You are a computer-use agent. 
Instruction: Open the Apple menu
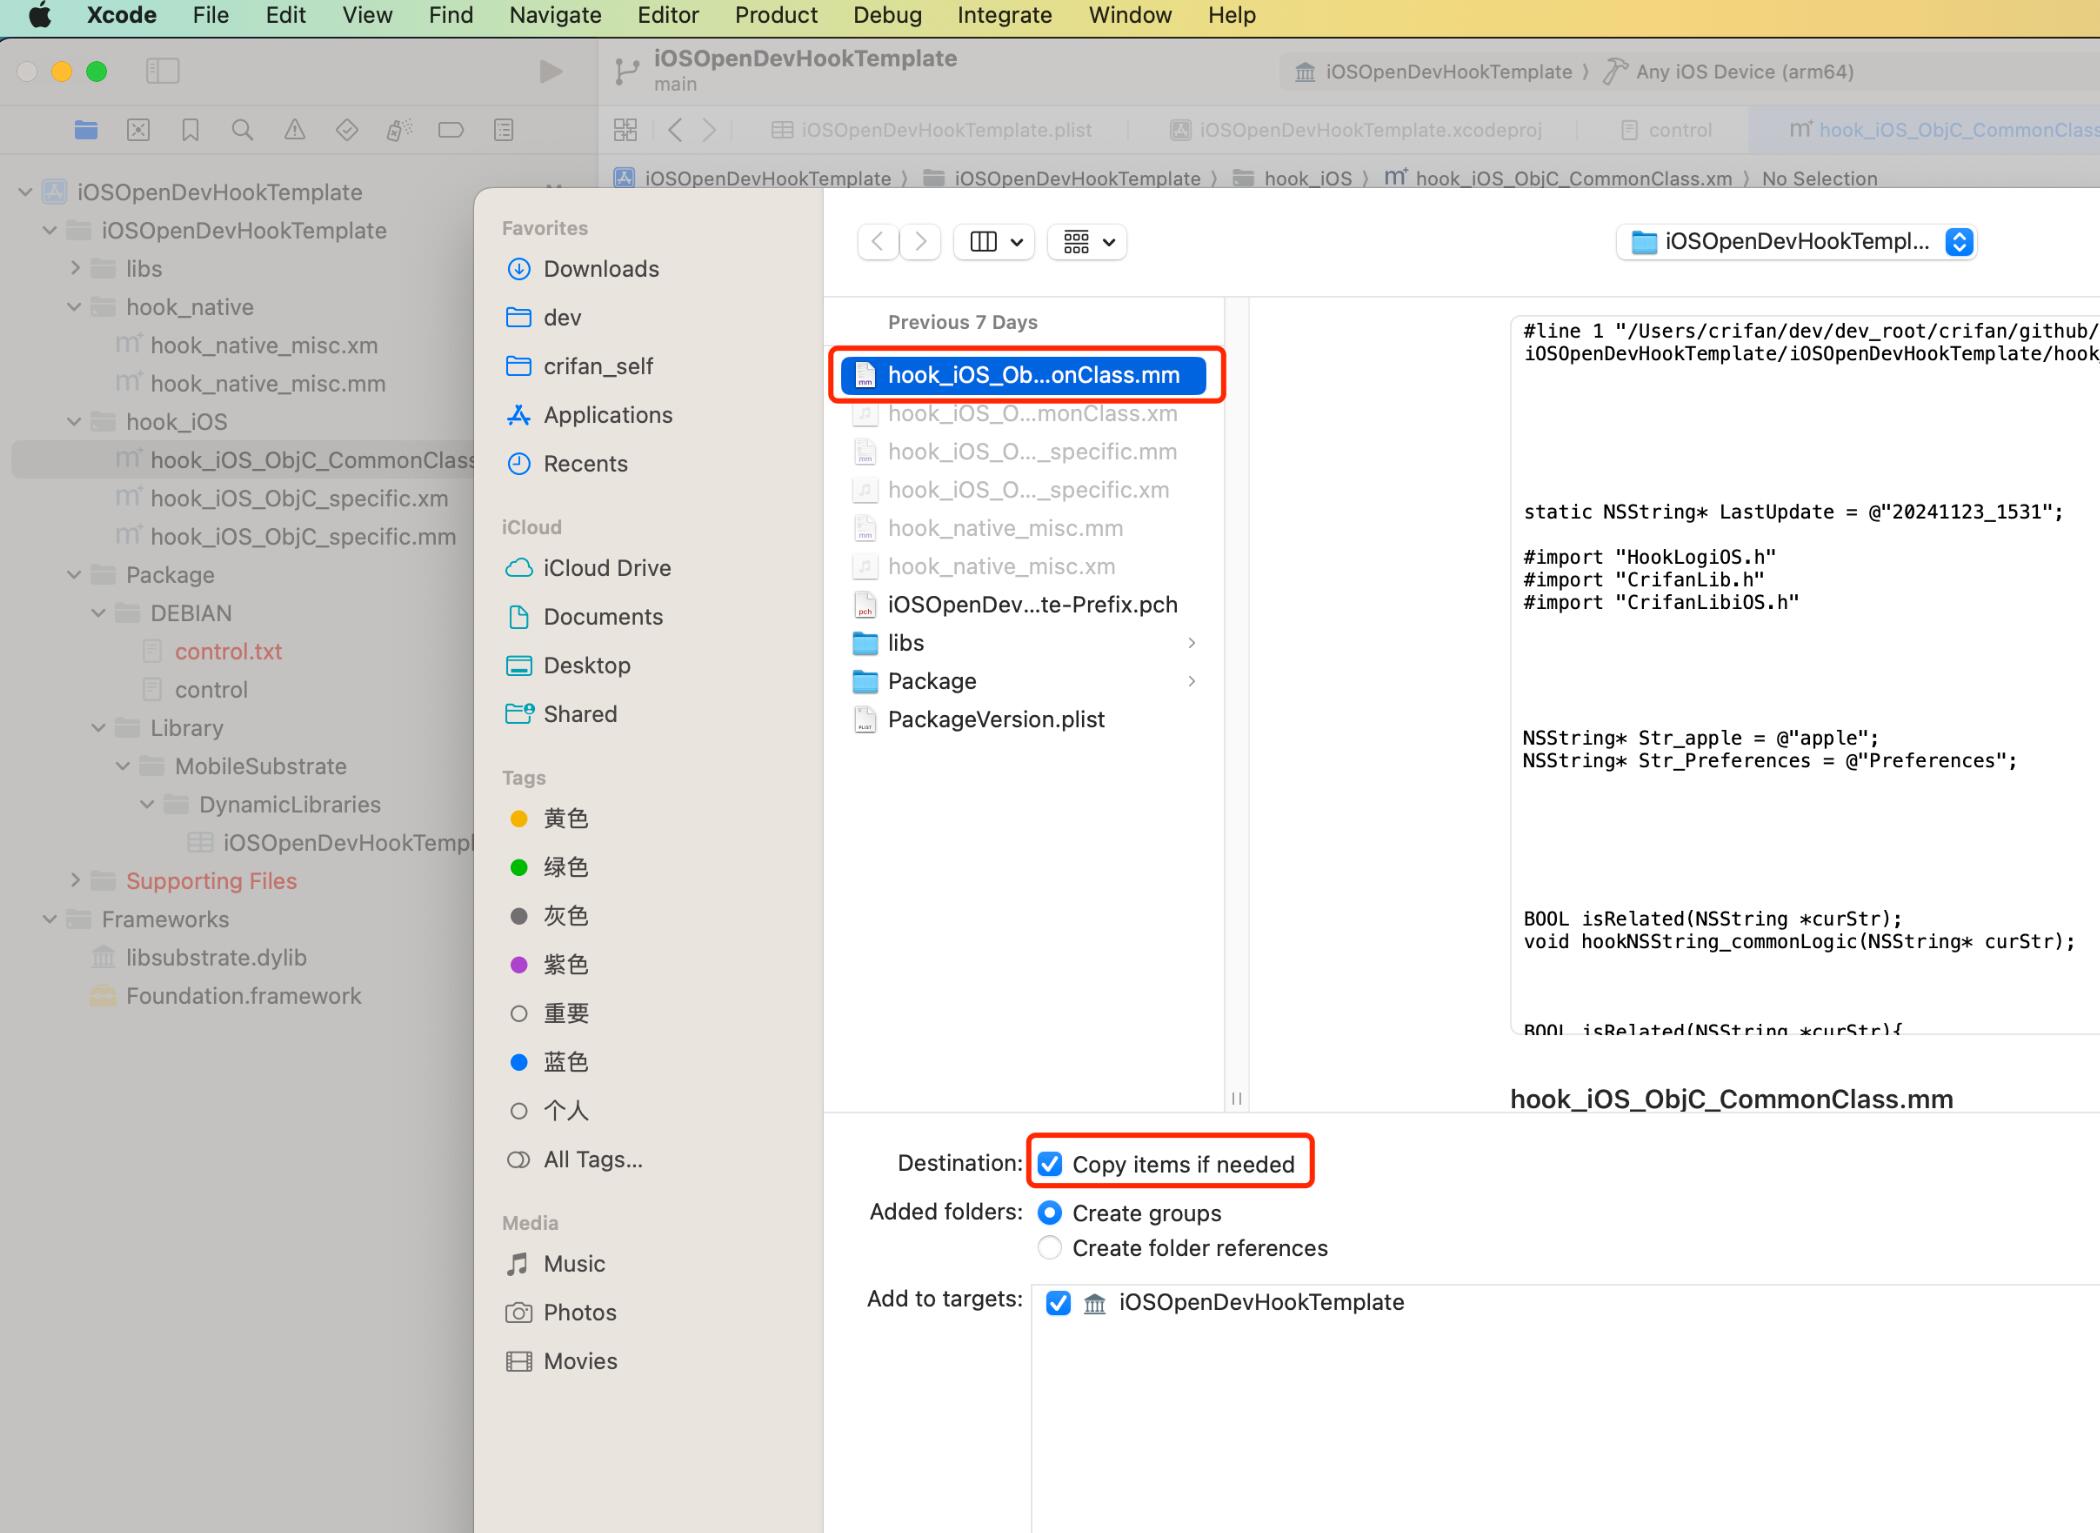tap(40, 16)
